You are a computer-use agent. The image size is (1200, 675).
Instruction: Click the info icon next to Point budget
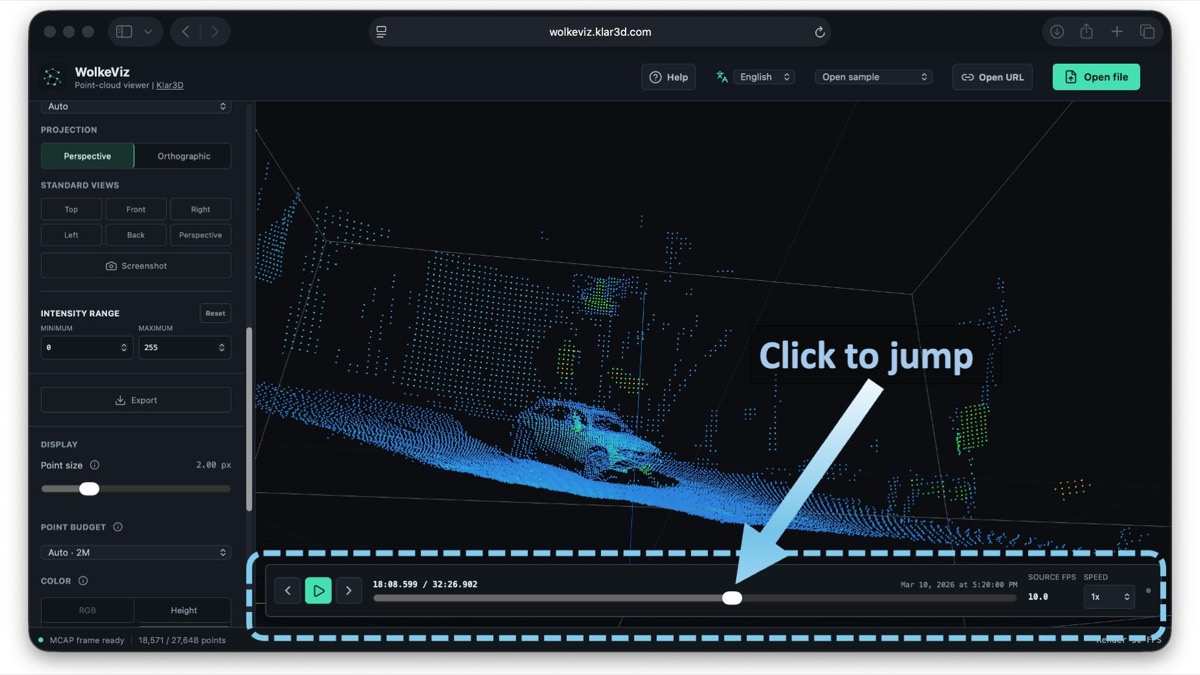tap(118, 527)
